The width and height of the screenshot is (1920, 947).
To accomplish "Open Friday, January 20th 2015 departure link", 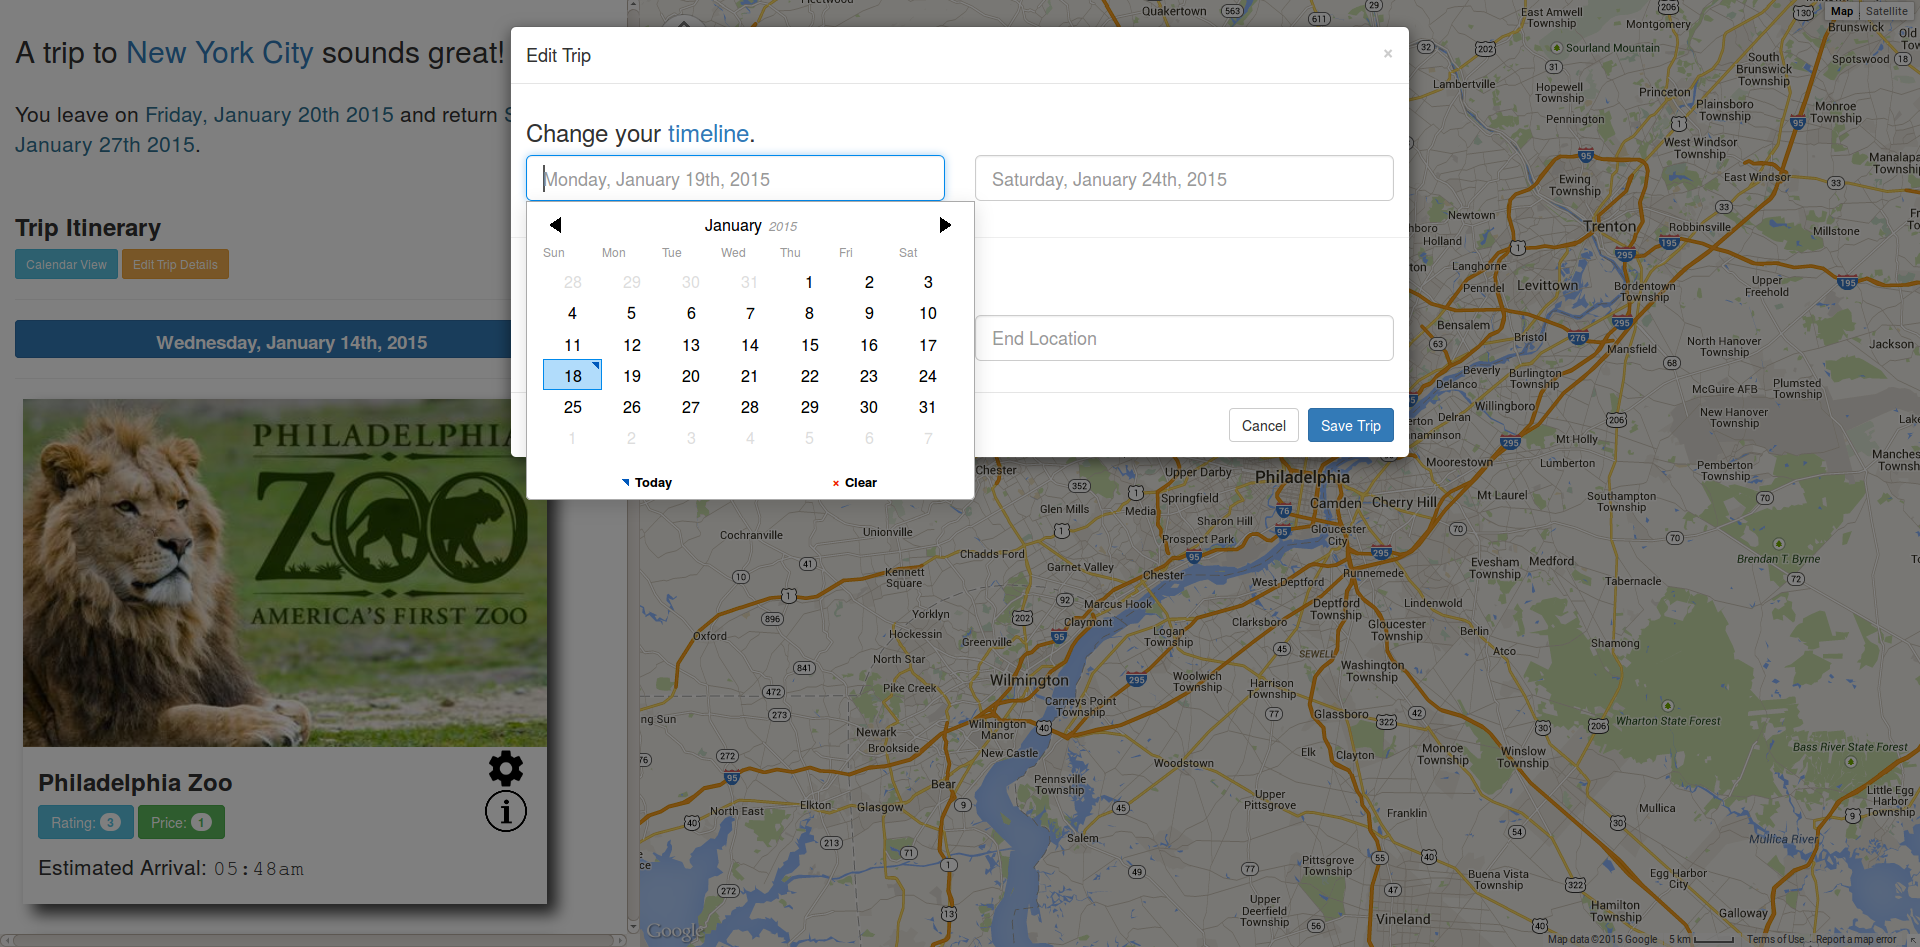I will pos(269,115).
